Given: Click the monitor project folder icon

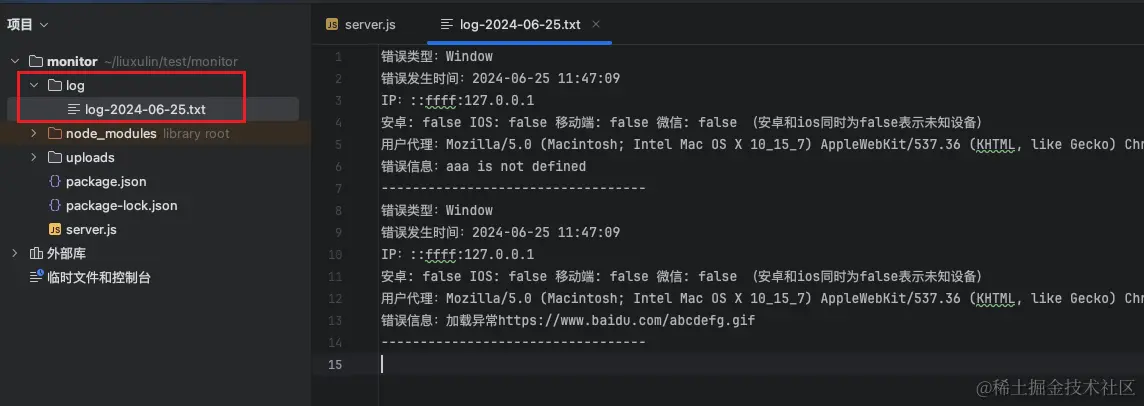Looking at the screenshot, I should pos(36,62).
